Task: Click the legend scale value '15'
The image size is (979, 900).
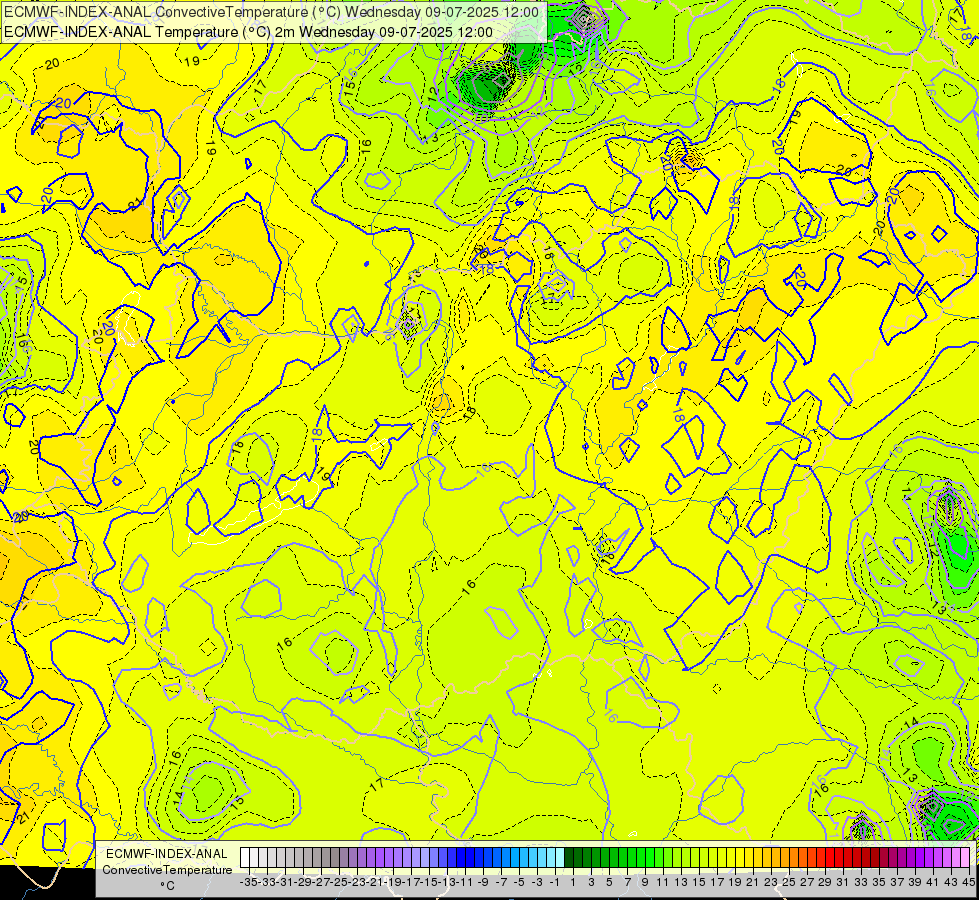Action: 699,882
